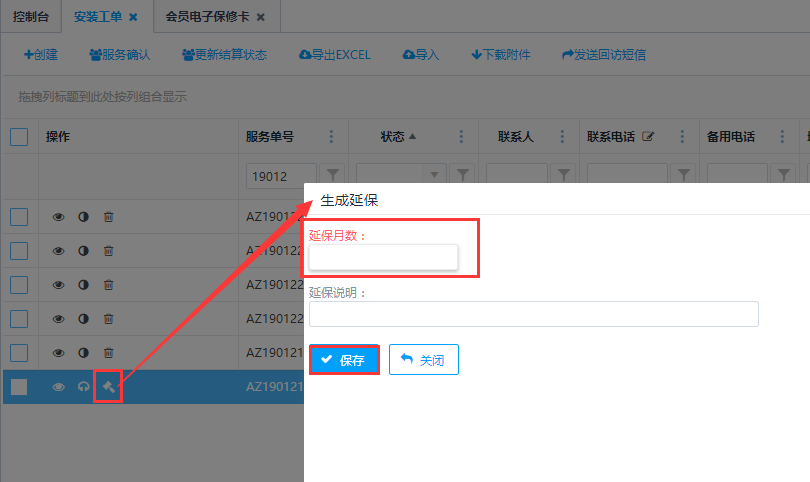
Task: Click the trash icon in the first row
Action: click(109, 216)
